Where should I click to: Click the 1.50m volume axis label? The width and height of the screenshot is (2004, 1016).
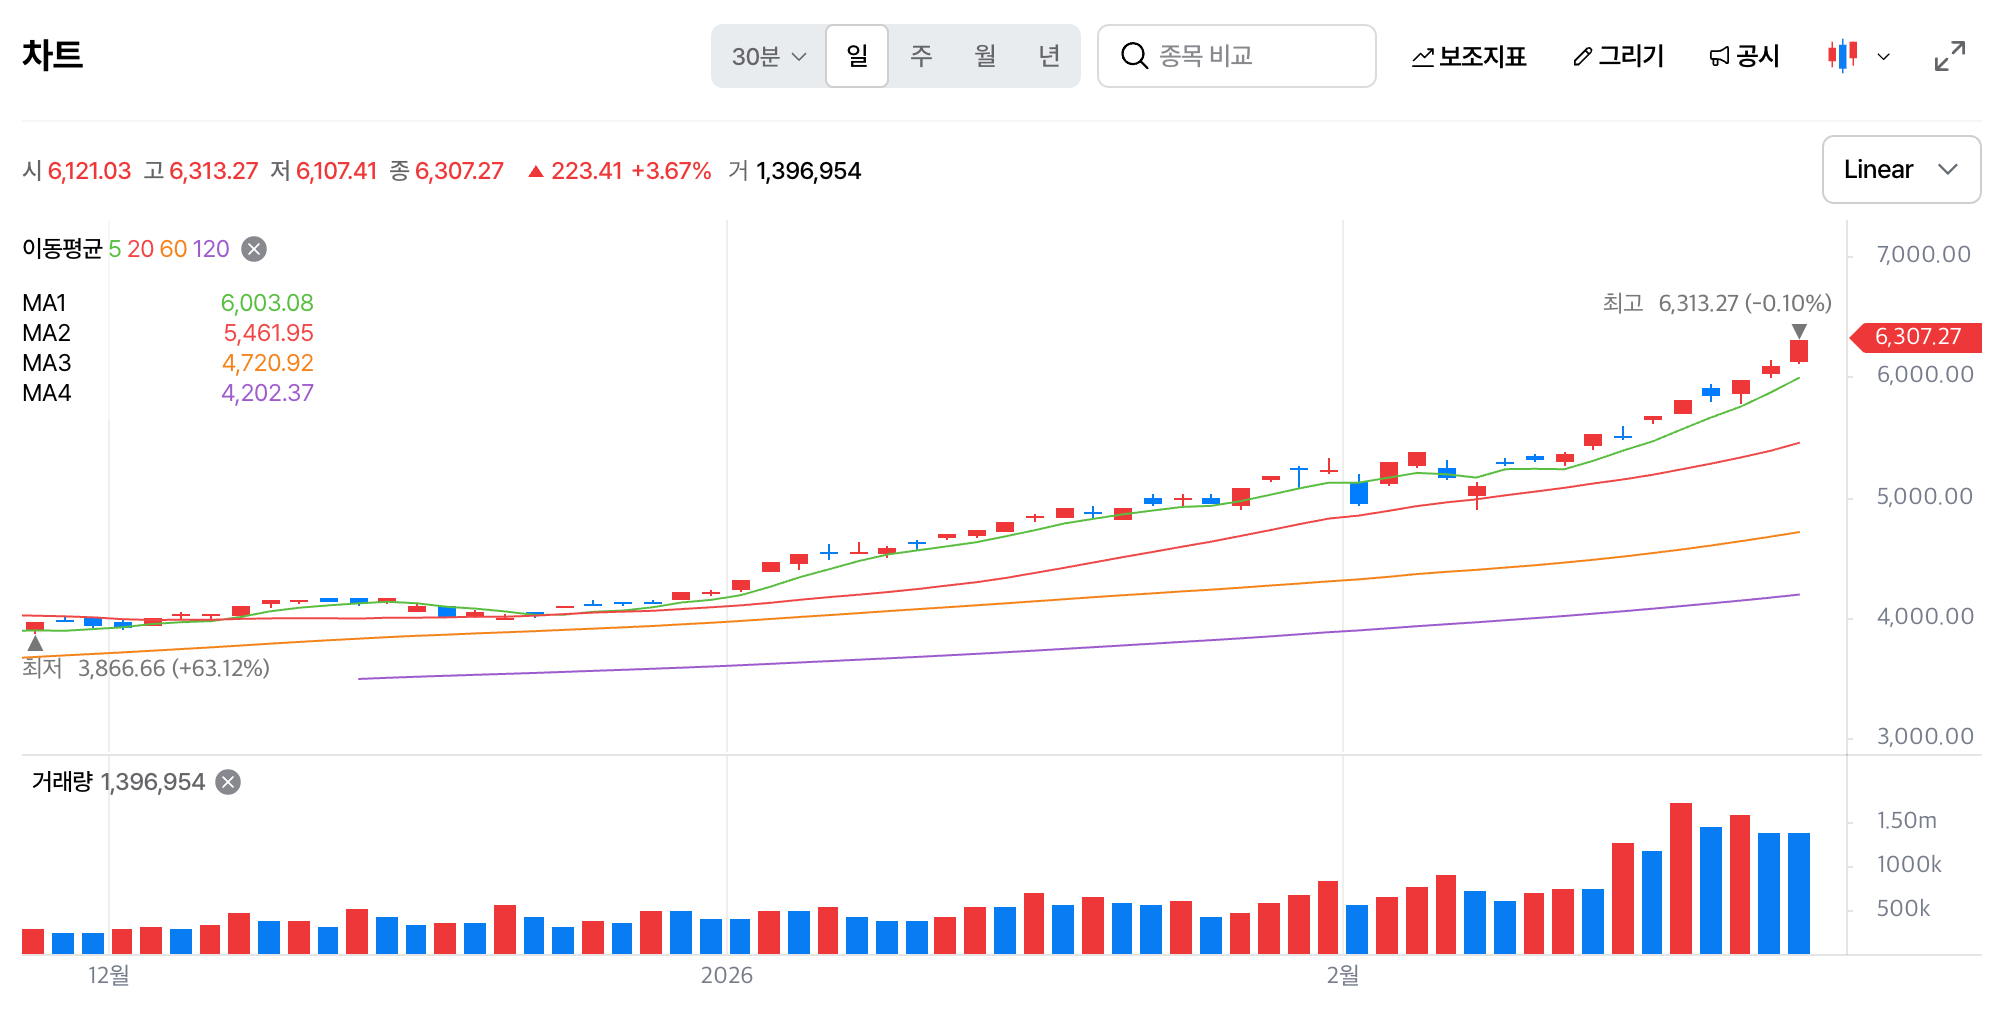tap(1907, 820)
